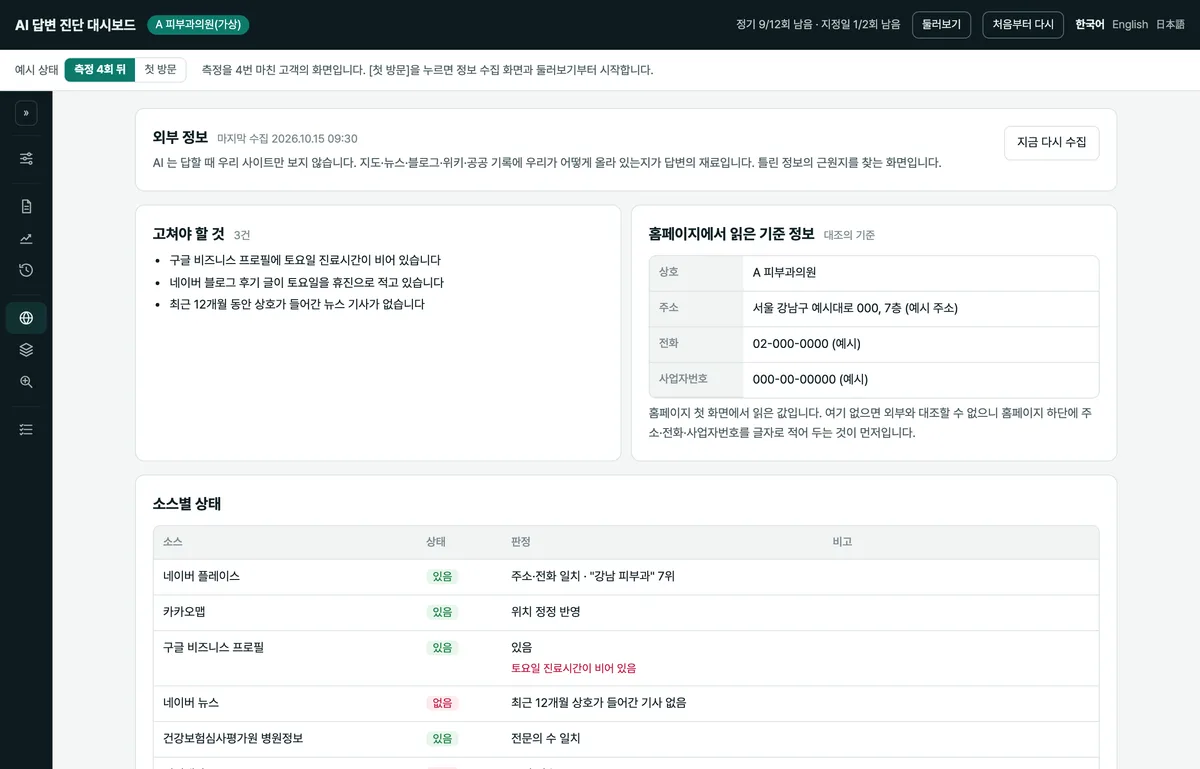1200x769 pixels.
Task: Click the 네이버 뉴스 source row
Action: point(626,703)
